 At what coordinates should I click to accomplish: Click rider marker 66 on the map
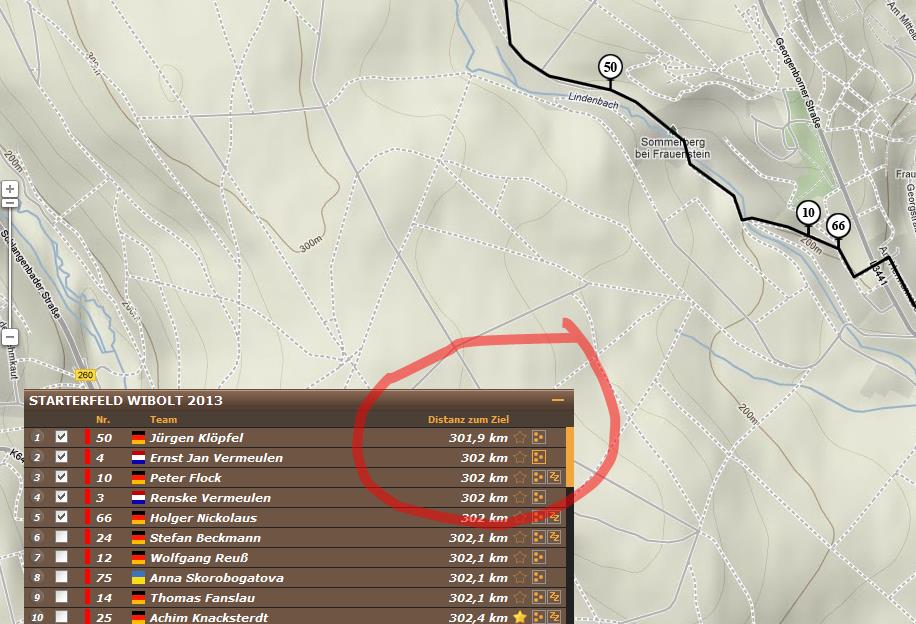pos(838,227)
